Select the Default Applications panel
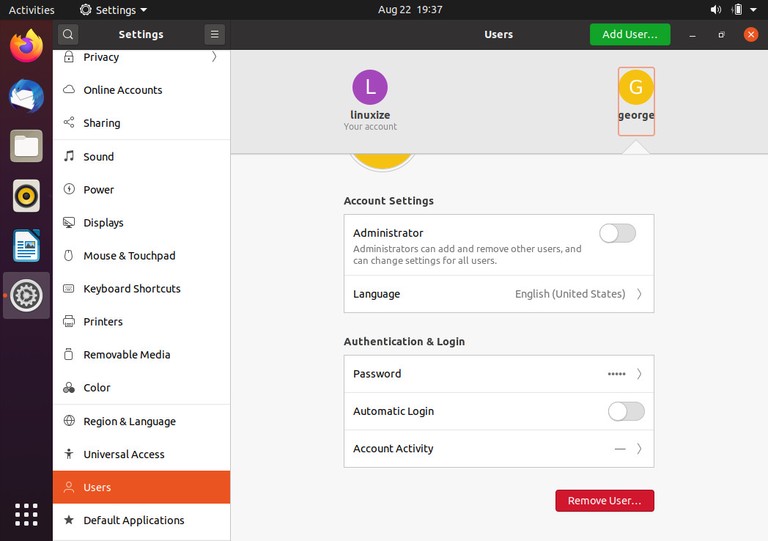 tap(142, 520)
